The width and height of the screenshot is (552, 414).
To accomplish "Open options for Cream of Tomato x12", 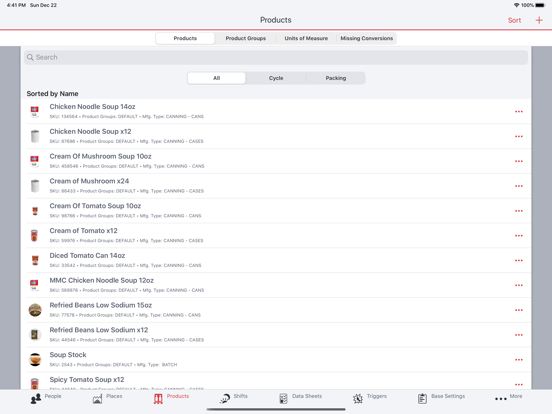I will pos(519,236).
